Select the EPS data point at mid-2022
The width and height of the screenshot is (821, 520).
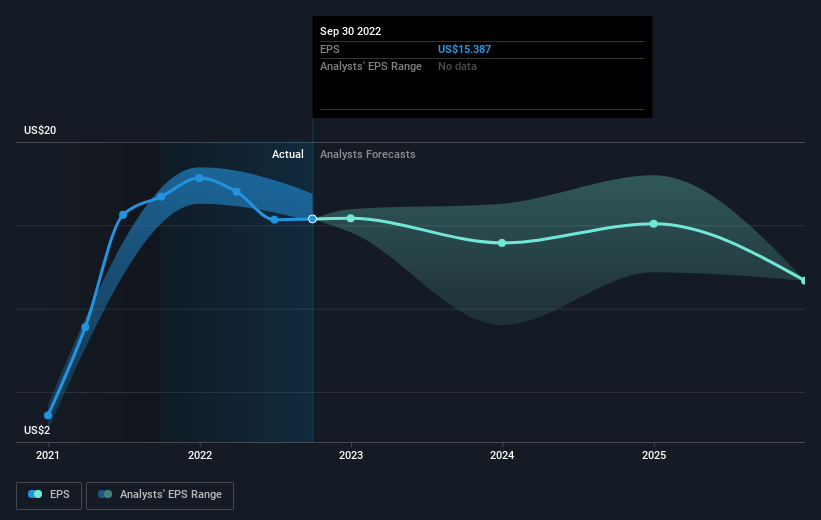click(274, 219)
